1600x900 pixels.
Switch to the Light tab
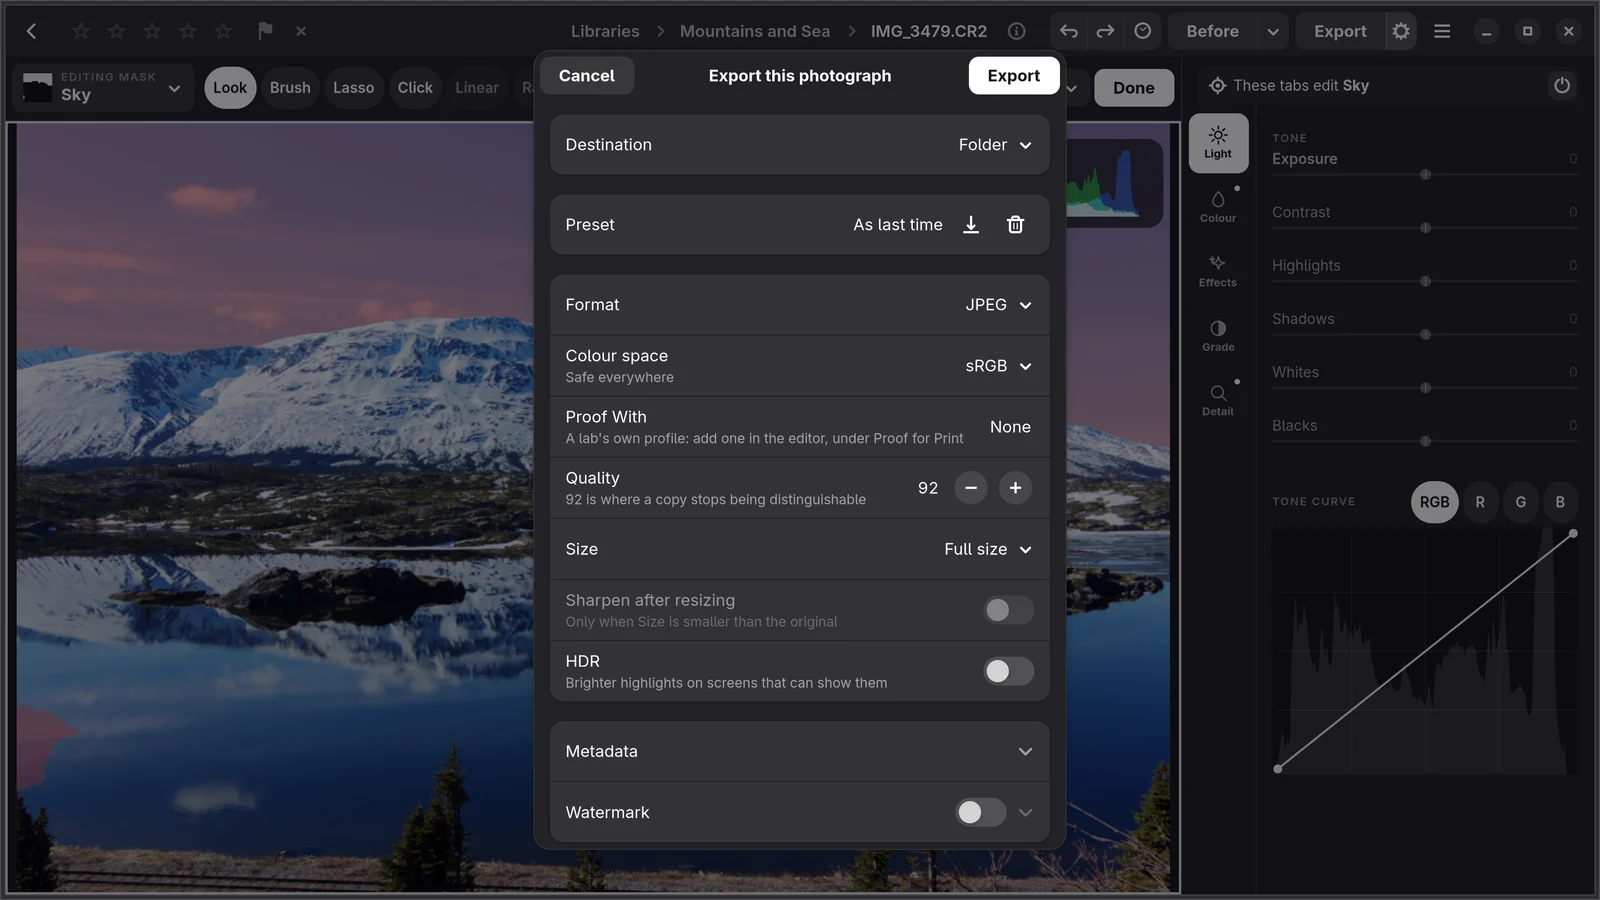tap(1218, 143)
